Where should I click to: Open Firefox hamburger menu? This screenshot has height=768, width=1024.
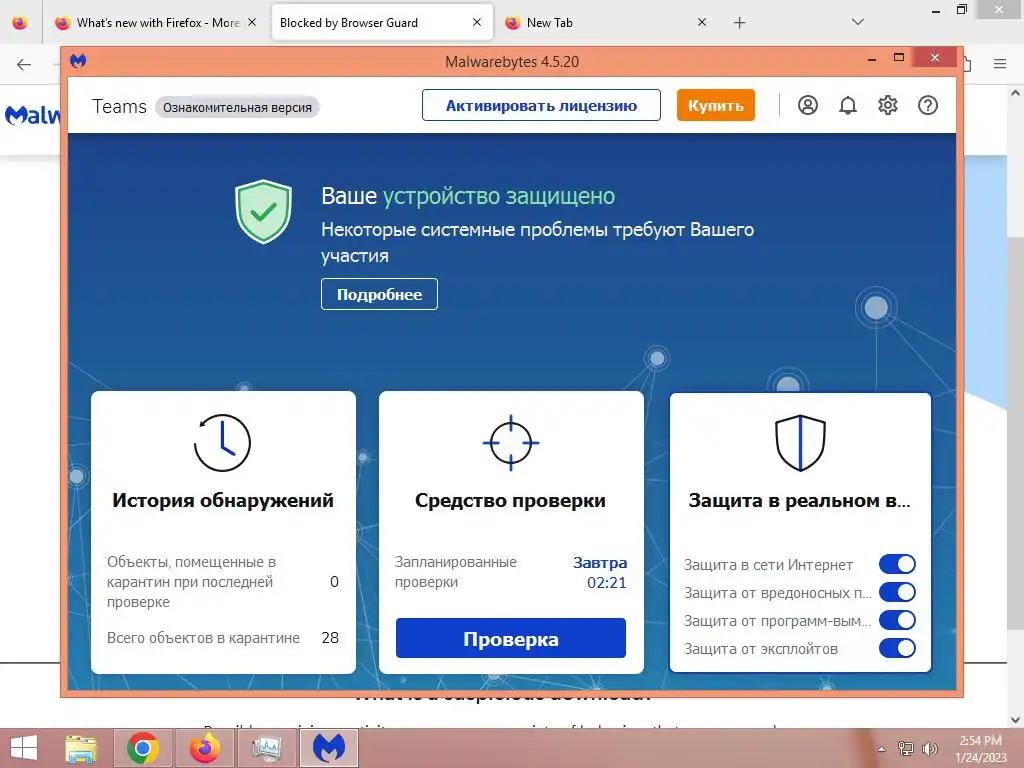click(1000, 64)
